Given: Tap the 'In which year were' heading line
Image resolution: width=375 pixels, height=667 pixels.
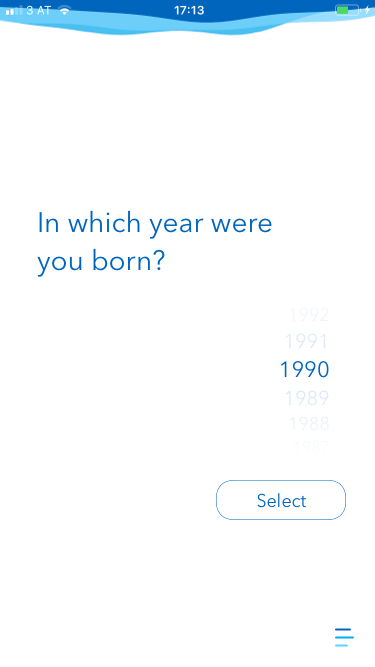Looking at the screenshot, I should pyautogui.click(x=155, y=223).
